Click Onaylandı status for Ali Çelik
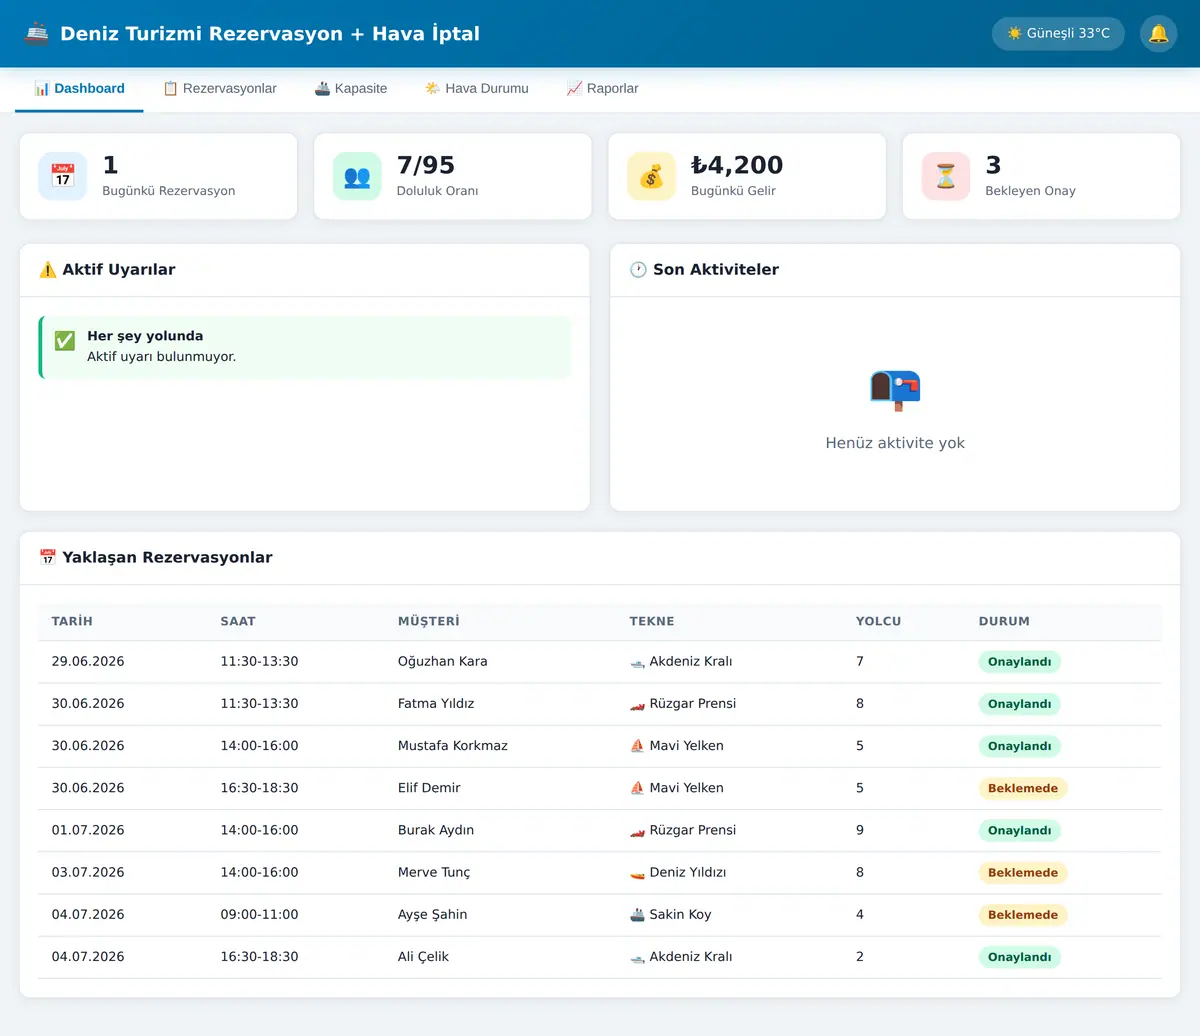 pyautogui.click(x=1019, y=957)
